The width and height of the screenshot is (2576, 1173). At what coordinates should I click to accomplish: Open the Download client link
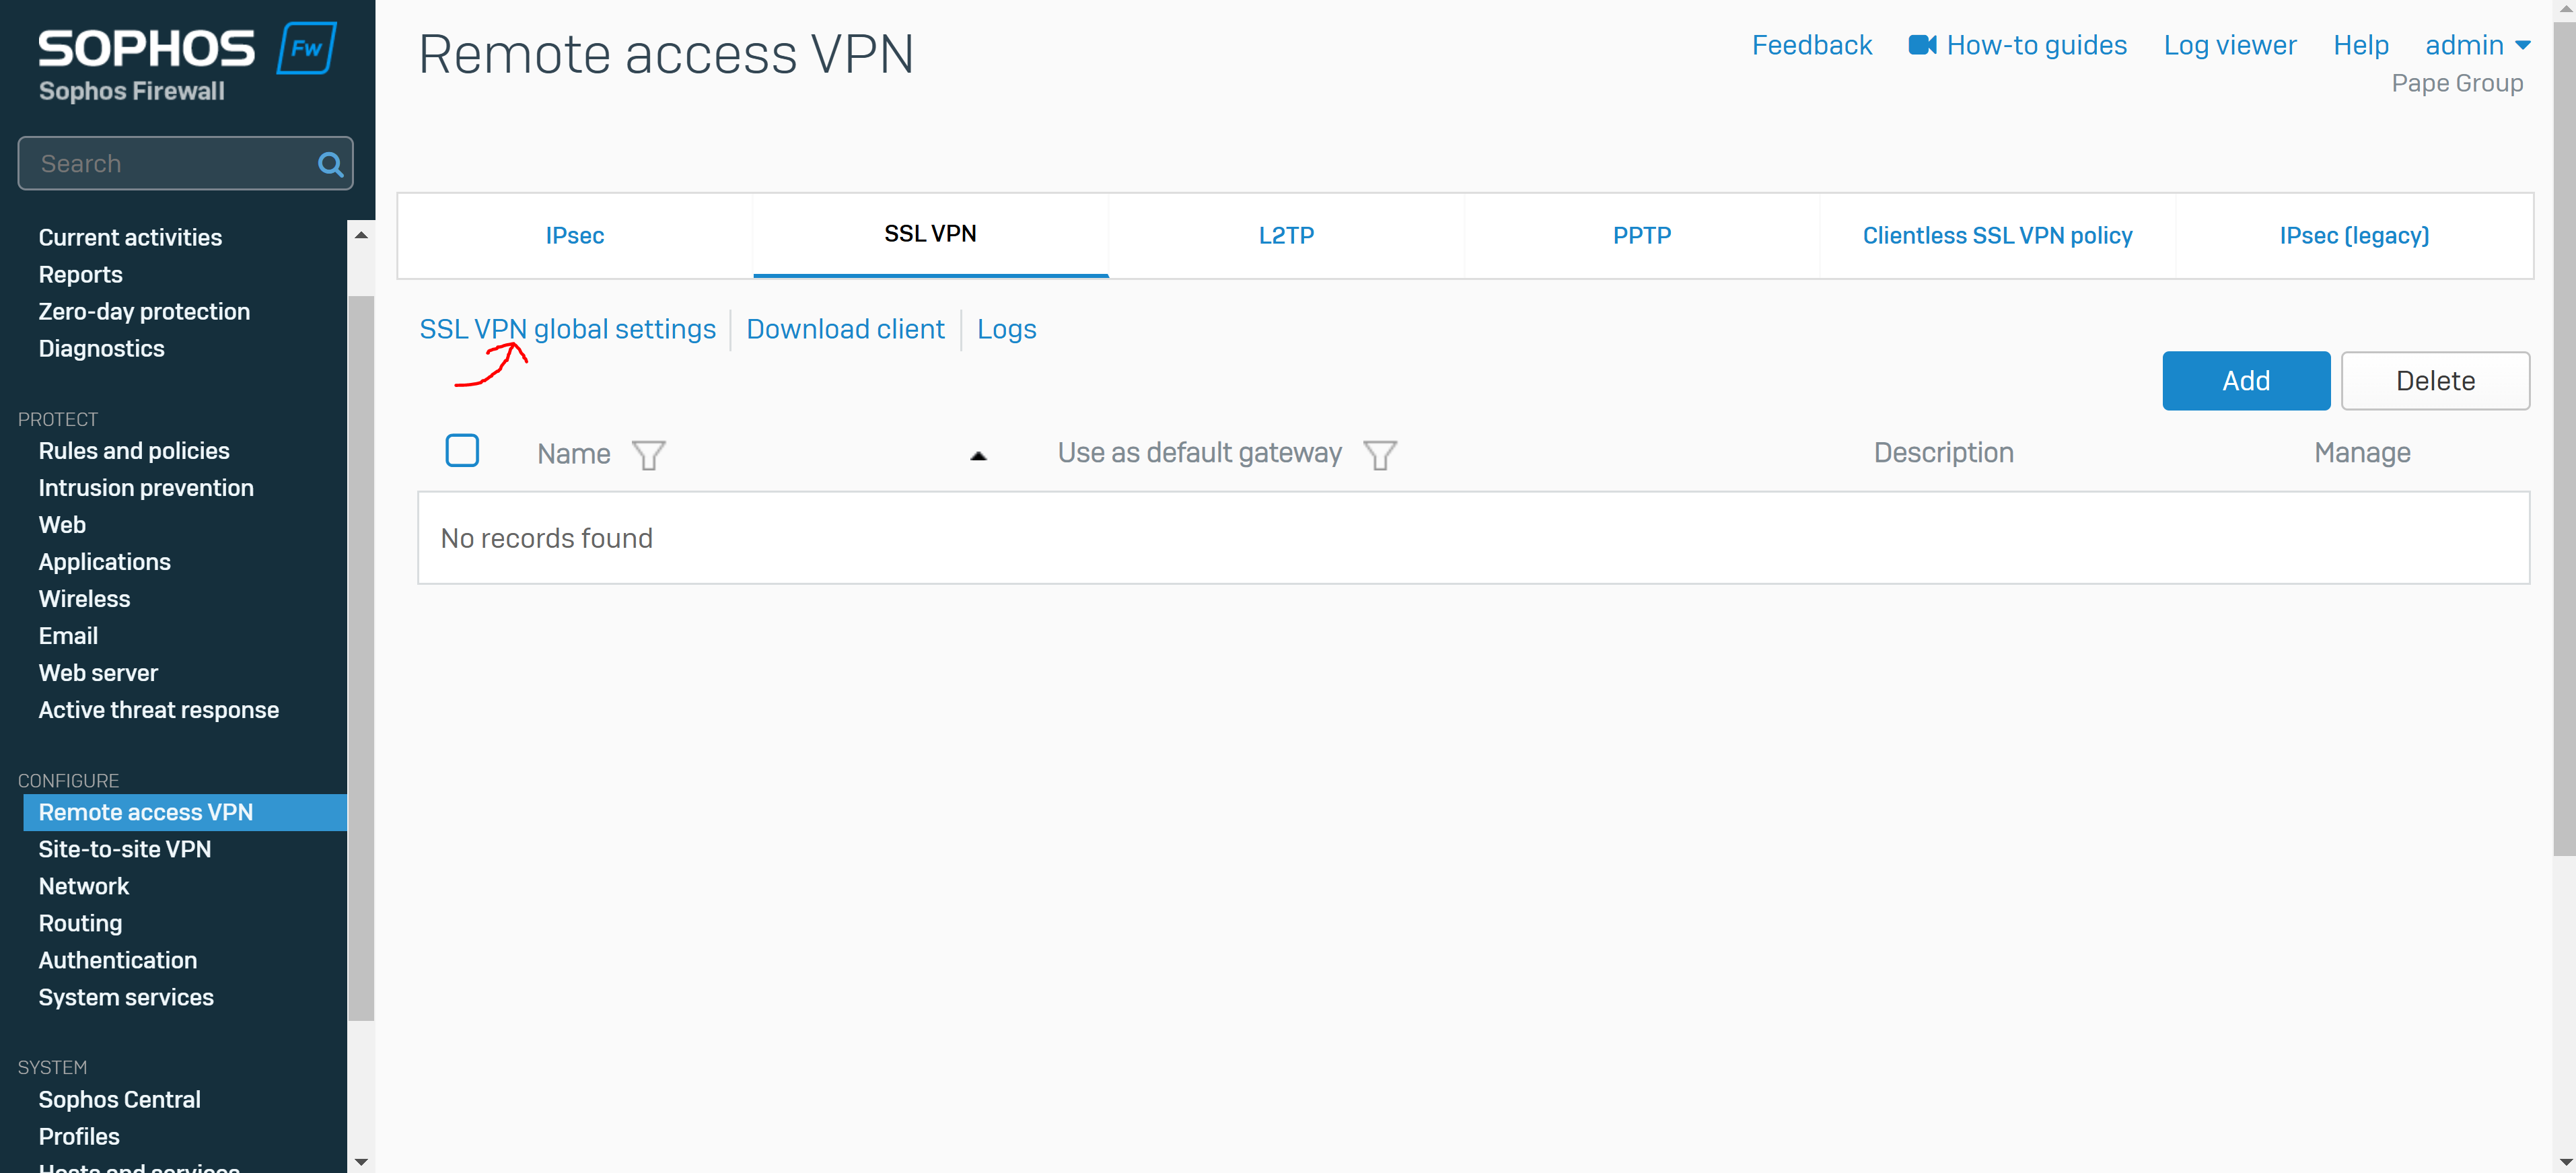click(845, 329)
